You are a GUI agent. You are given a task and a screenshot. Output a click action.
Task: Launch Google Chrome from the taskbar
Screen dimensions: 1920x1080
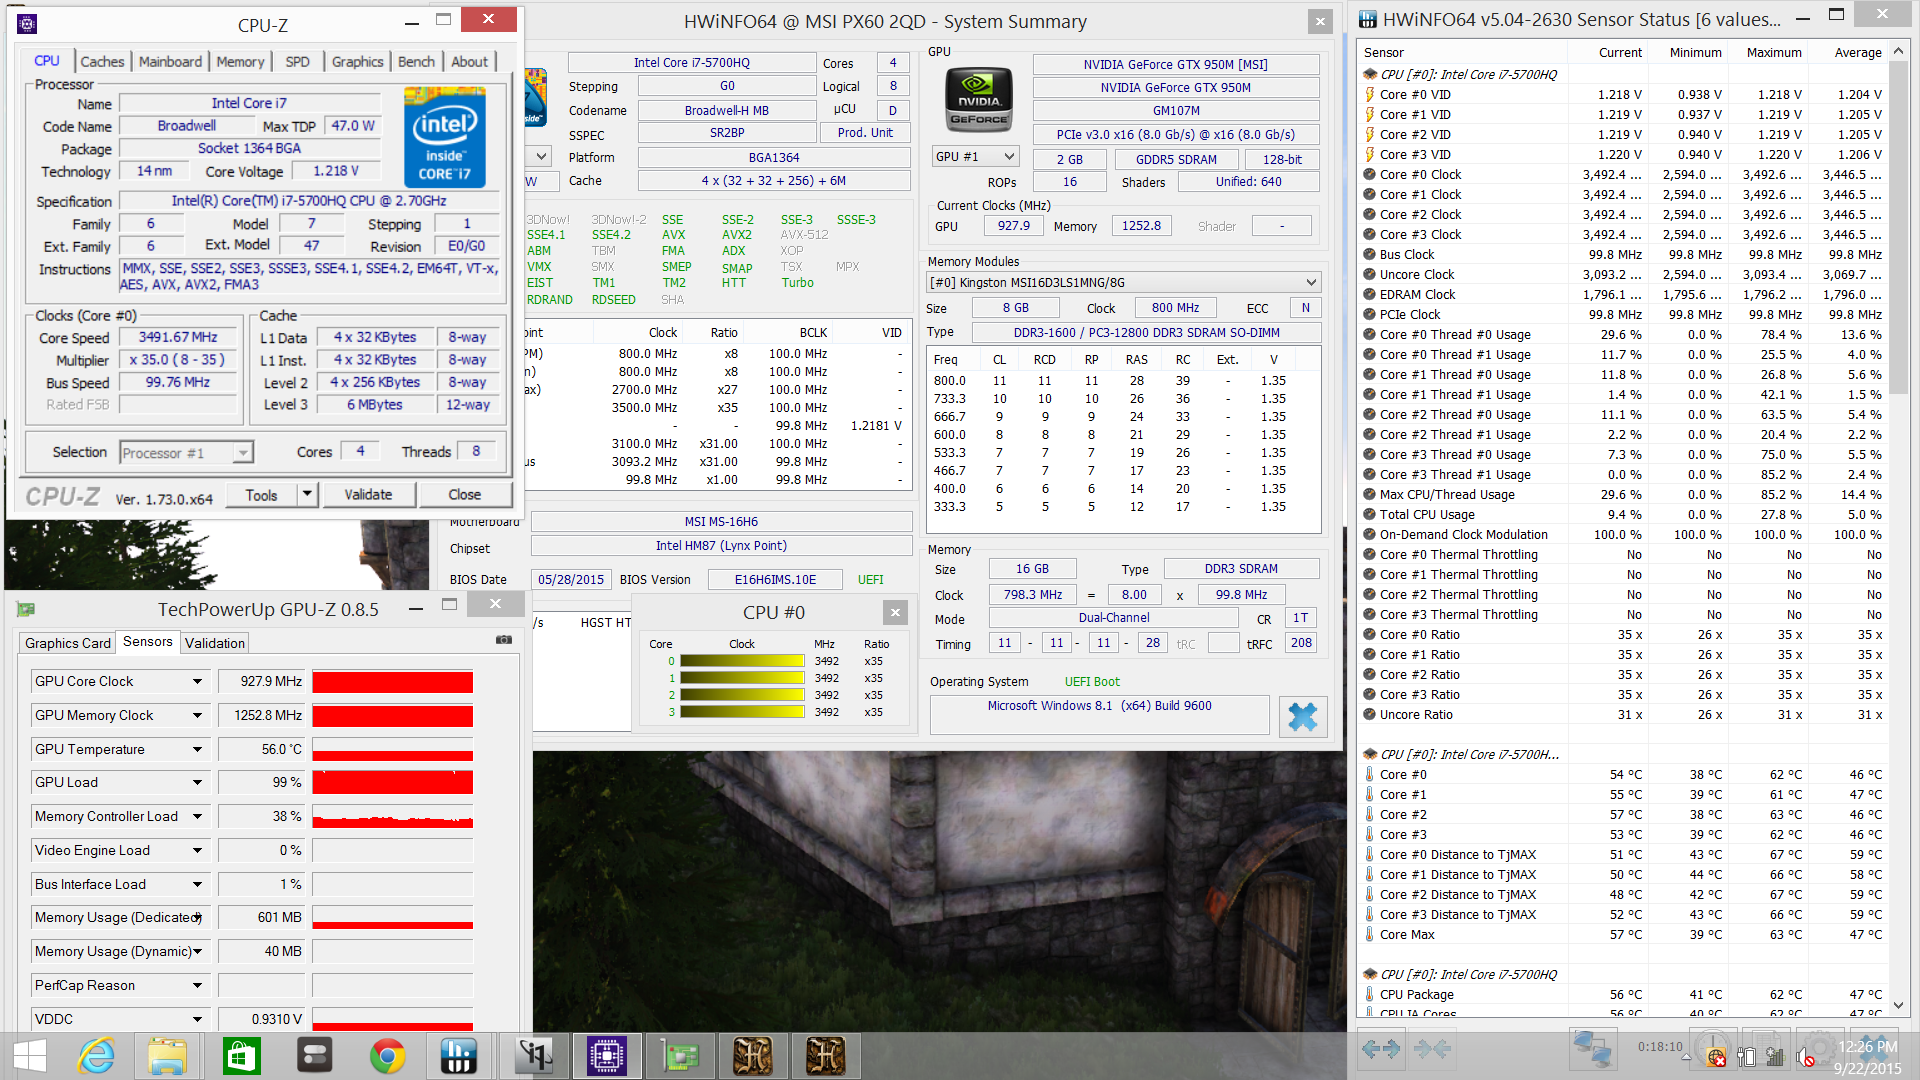click(x=387, y=1056)
